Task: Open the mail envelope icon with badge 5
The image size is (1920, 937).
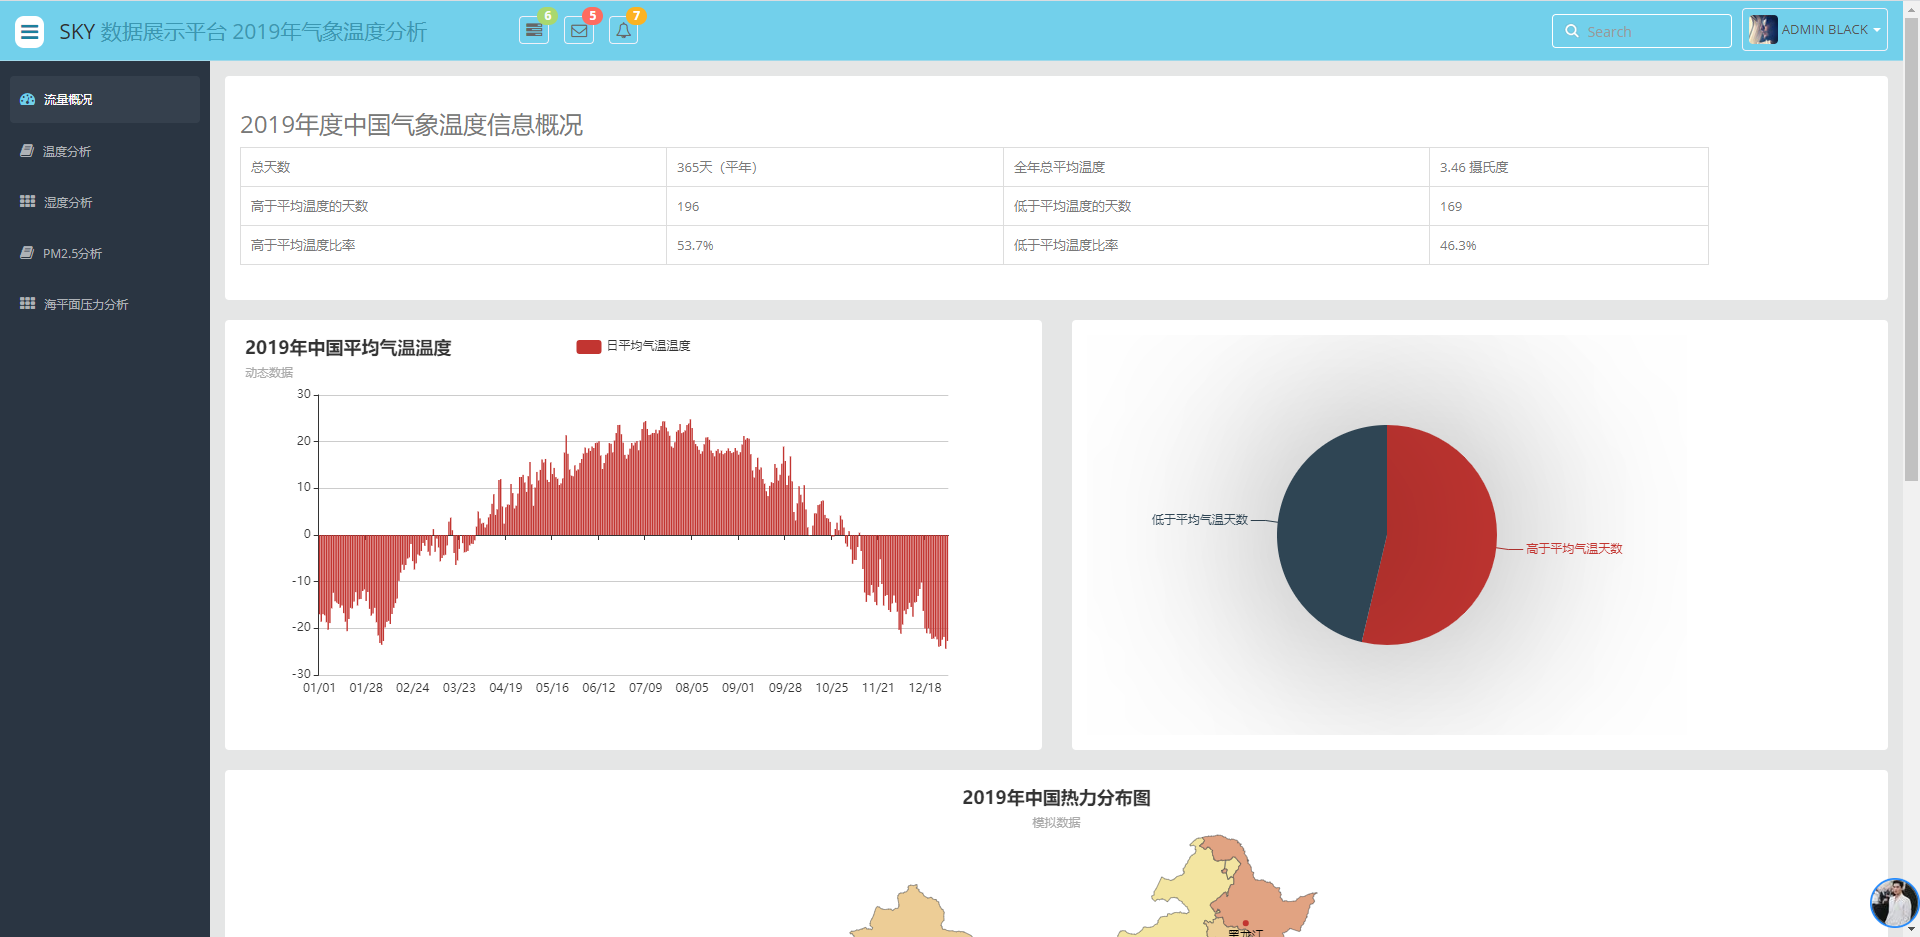Action: 579,30
